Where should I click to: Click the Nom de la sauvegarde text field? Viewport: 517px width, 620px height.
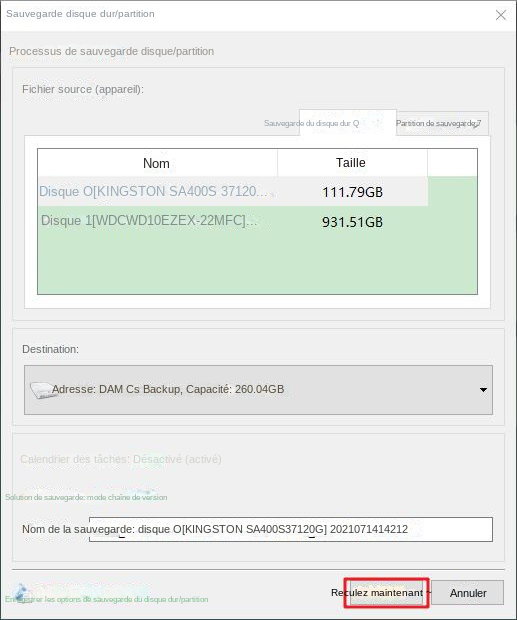point(291,529)
